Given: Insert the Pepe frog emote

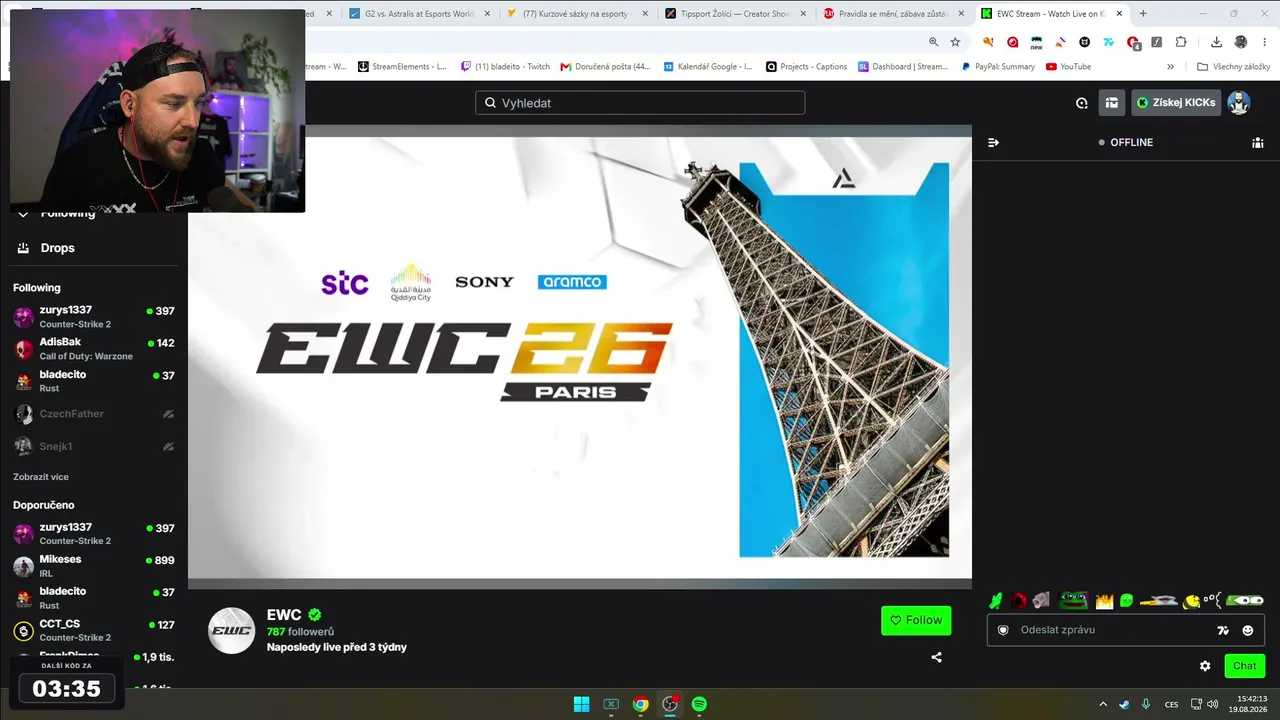Looking at the screenshot, I should click(1073, 600).
